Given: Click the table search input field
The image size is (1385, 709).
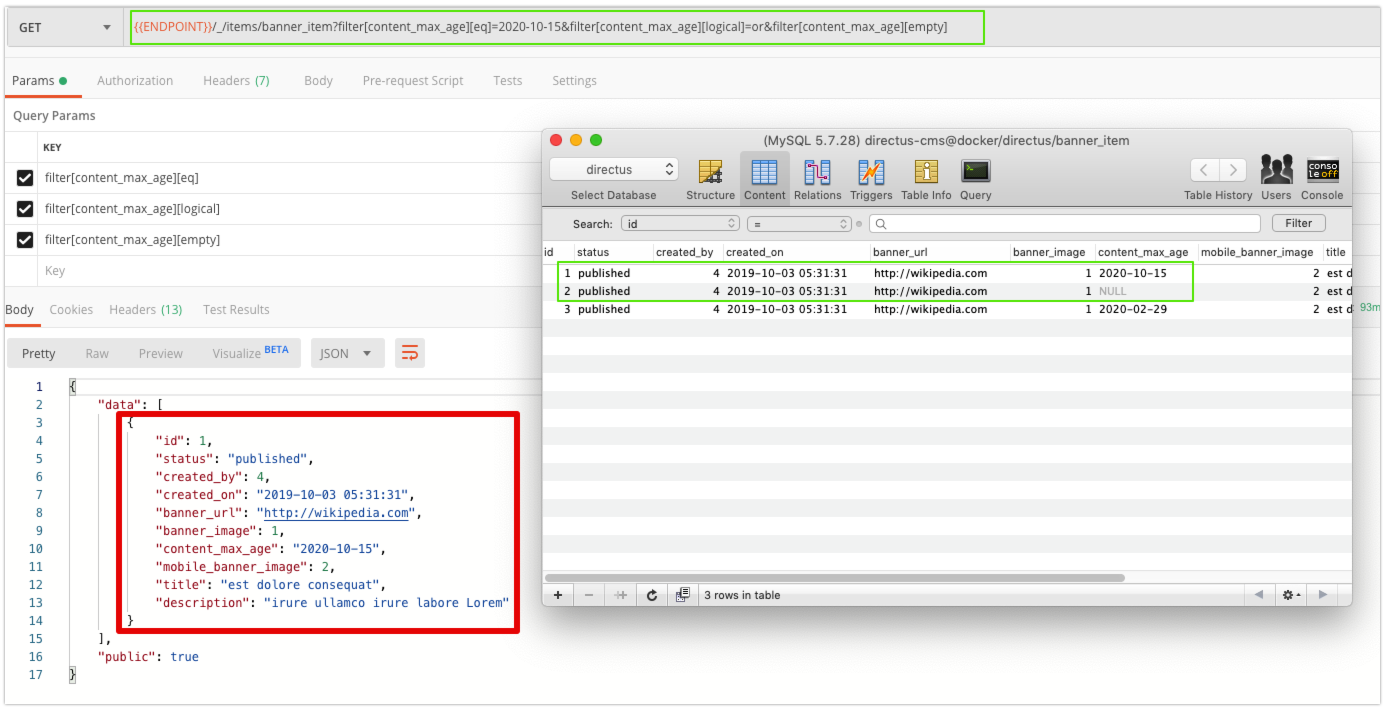Looking at the screenshot, I should pos(1060,222).
